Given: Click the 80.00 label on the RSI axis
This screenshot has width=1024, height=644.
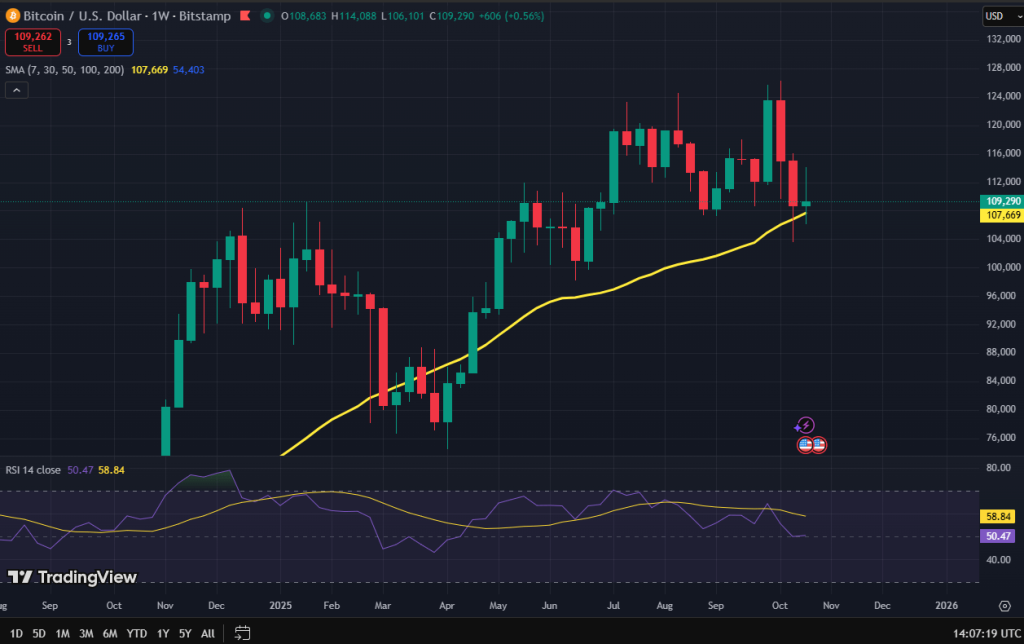Looking at the screenshot, I should point(999,468).
